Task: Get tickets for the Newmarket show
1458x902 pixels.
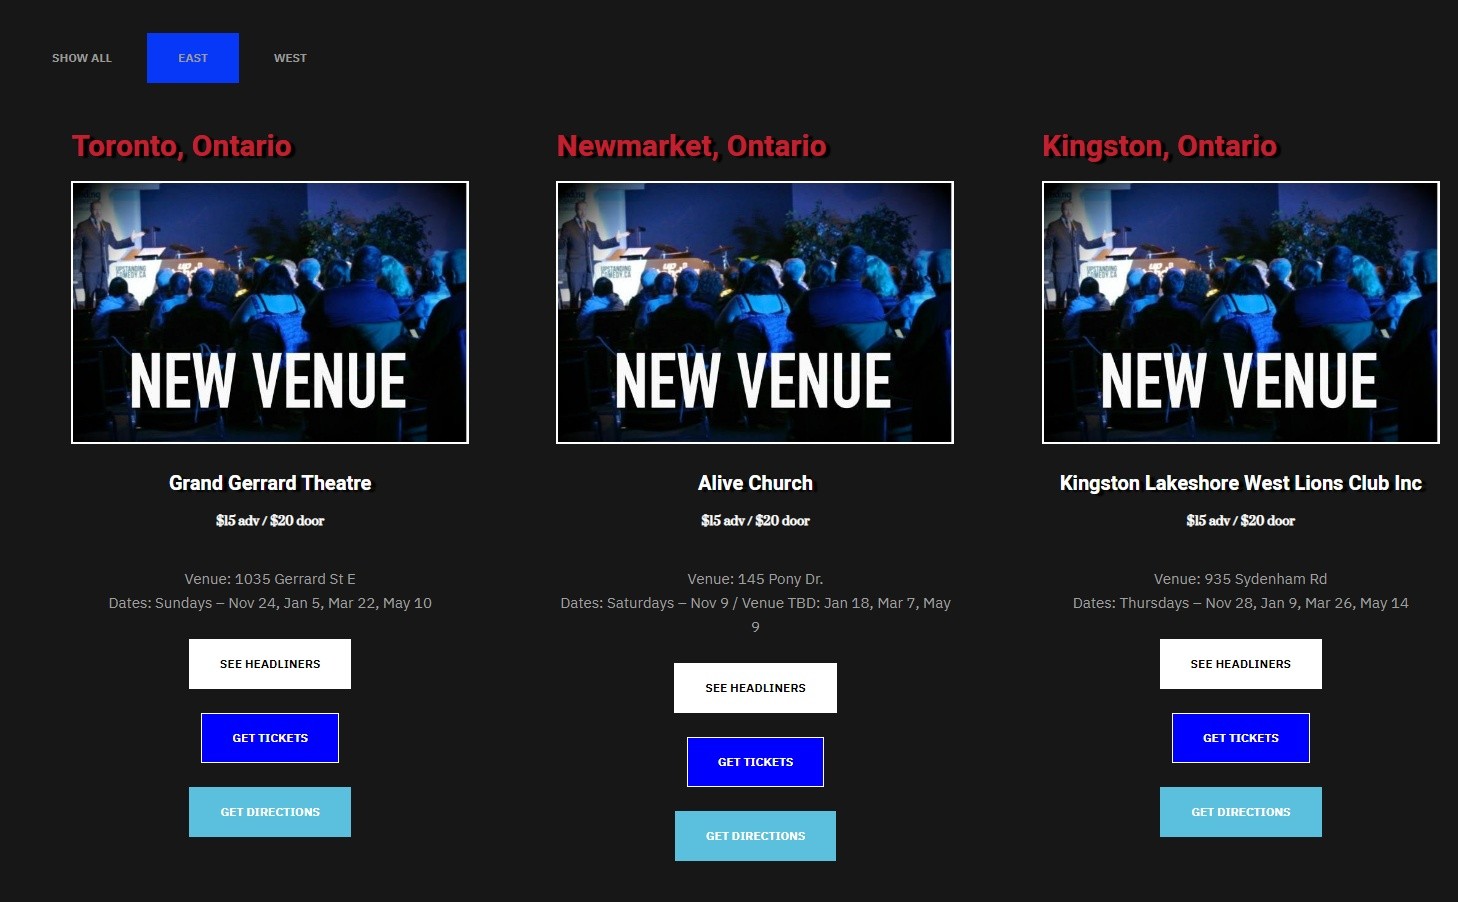Action: 755,762
